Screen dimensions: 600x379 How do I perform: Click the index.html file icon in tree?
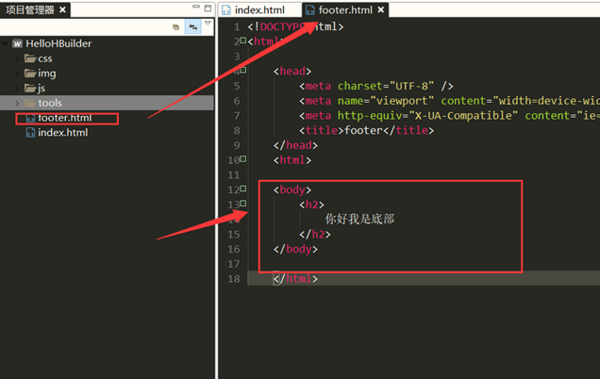[x=30, y=133]
